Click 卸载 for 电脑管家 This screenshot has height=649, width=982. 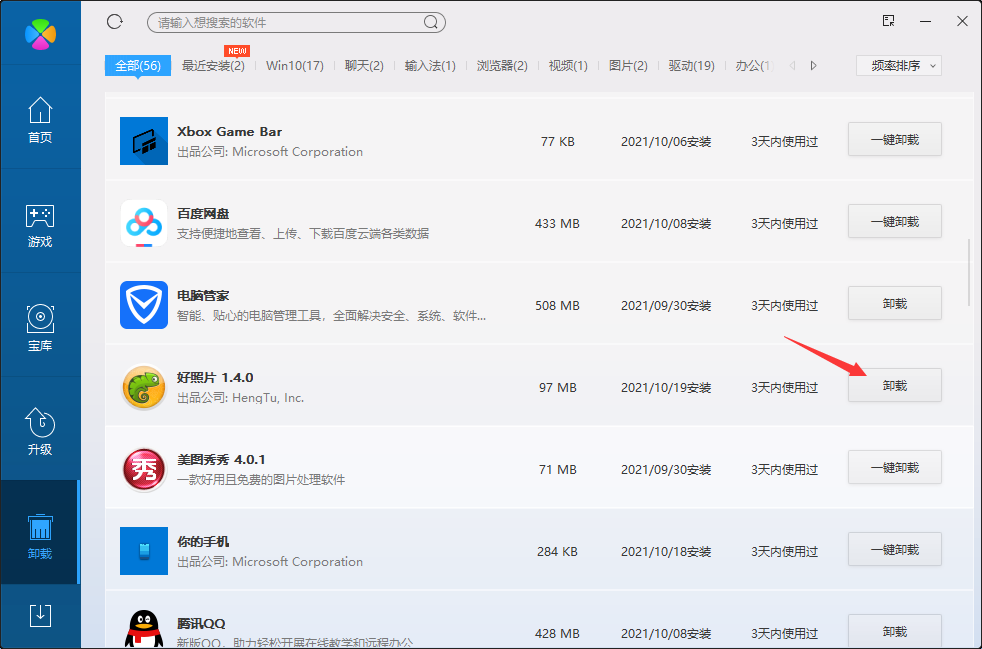coord(895,304)
